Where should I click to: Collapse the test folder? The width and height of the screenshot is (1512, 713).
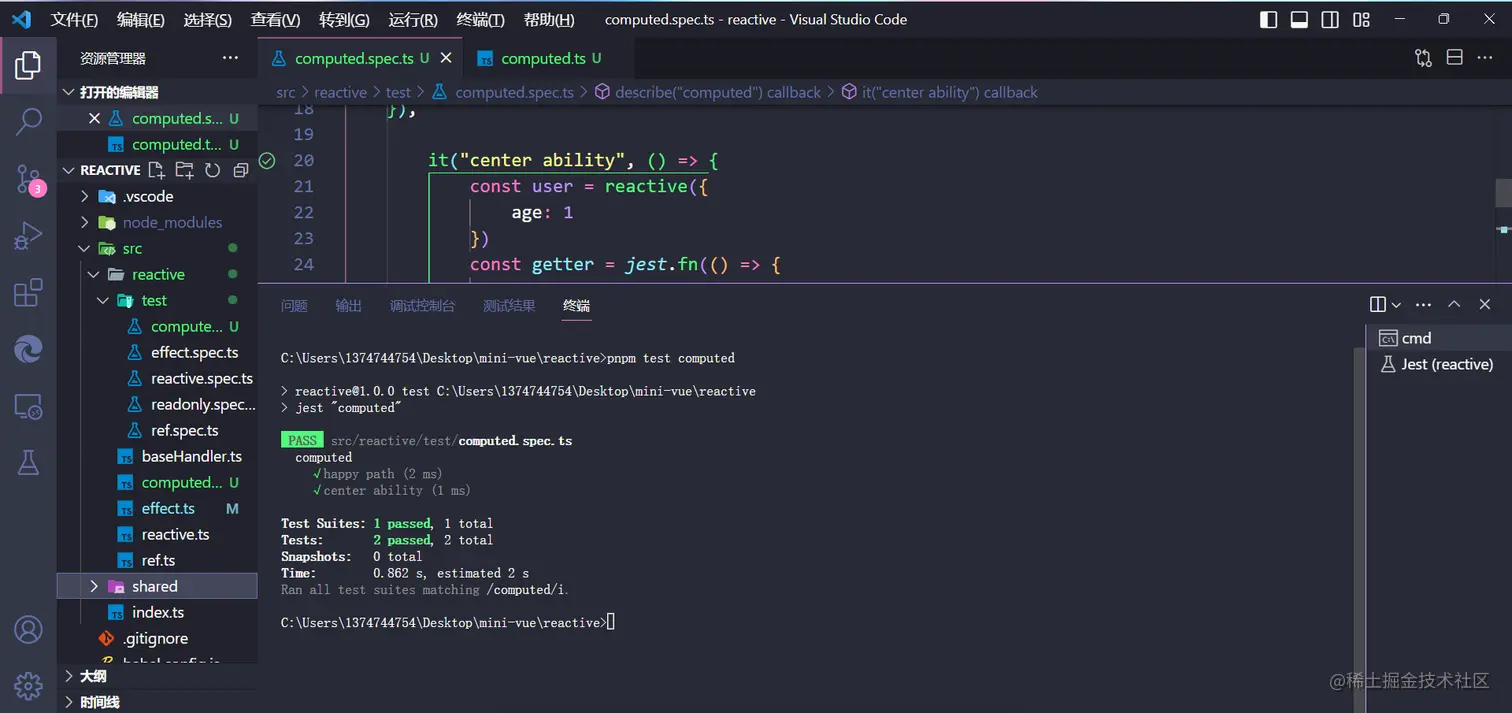click(103, 300)
